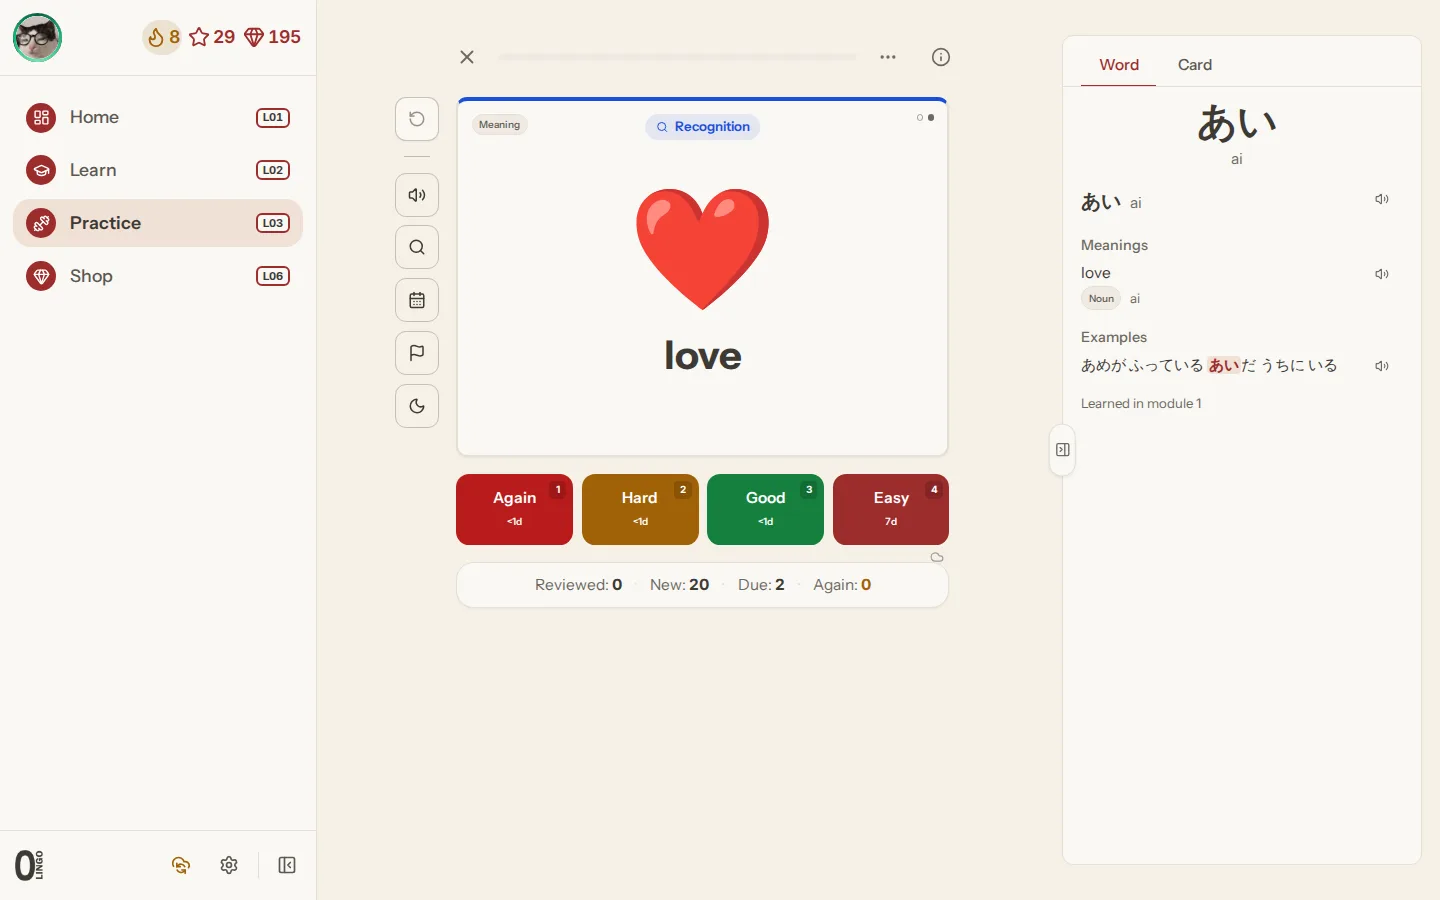Rate the card as Good
The image size is (1440, 900).
[766, 509]
